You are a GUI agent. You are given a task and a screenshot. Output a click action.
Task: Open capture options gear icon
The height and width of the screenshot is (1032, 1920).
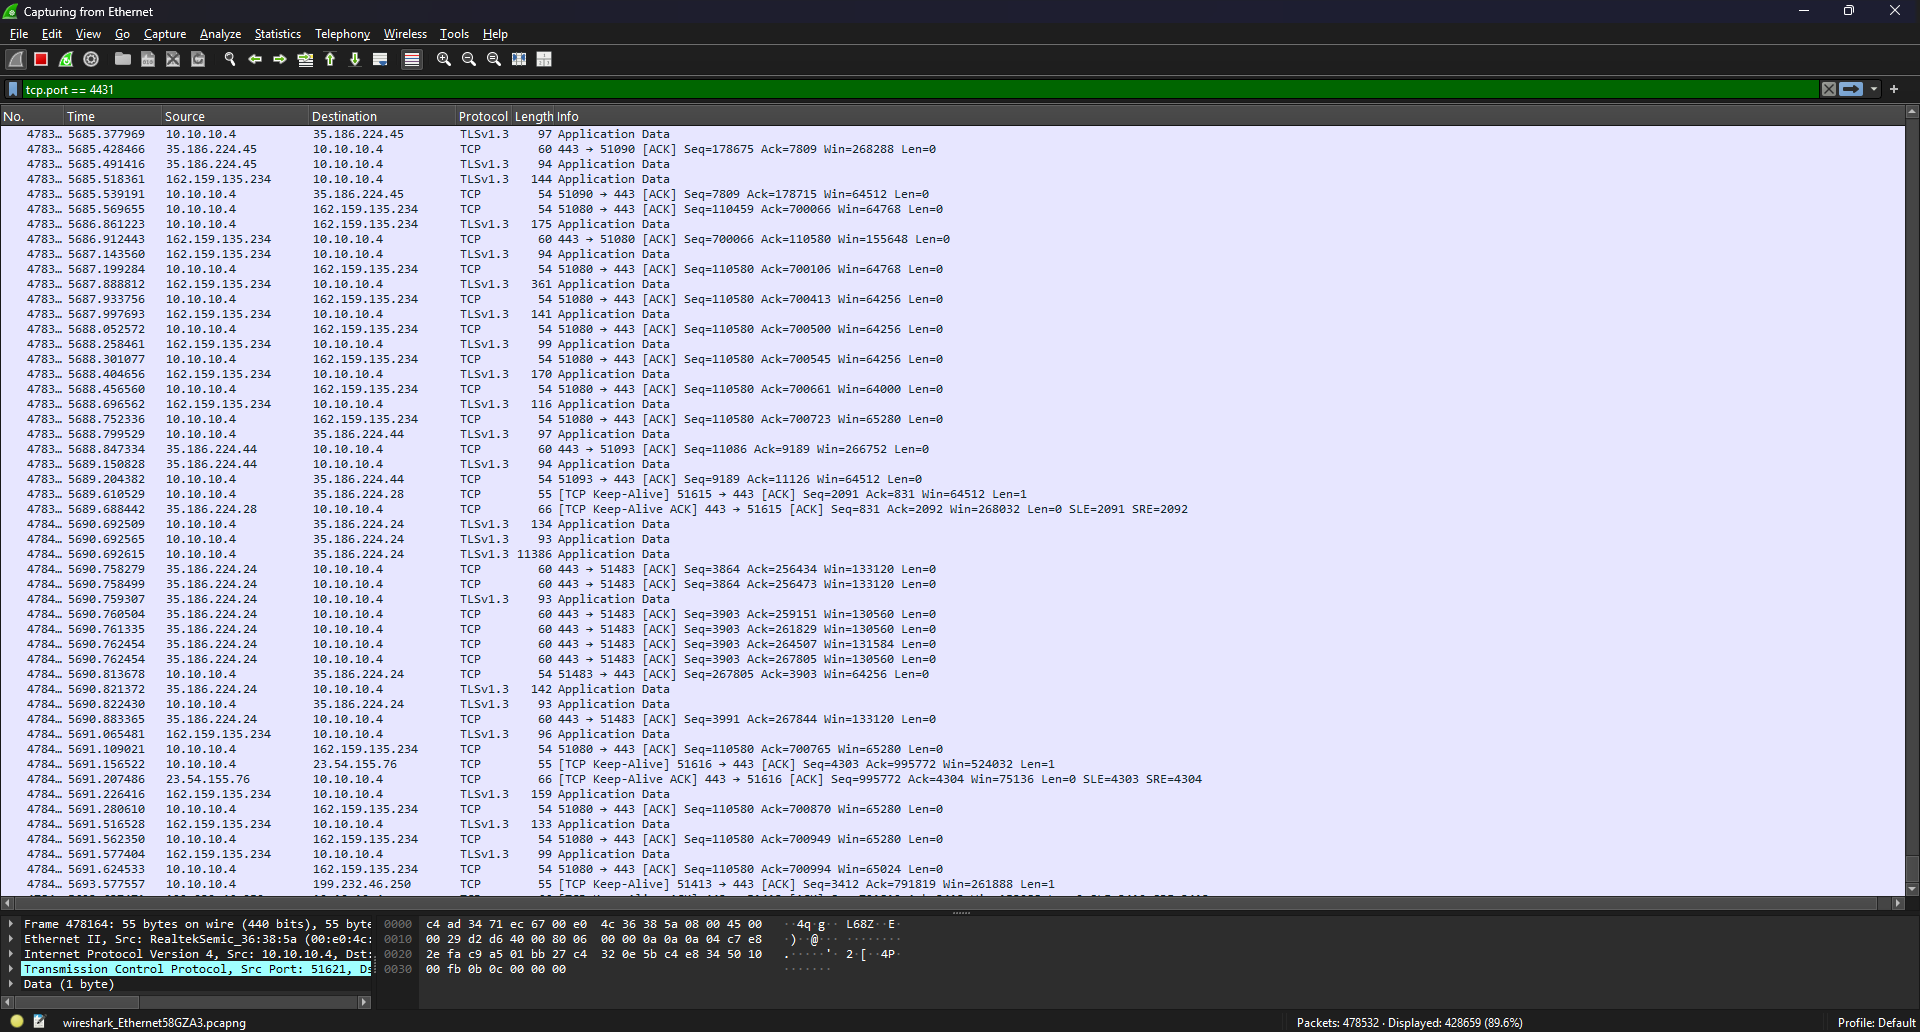pos(91,60)
